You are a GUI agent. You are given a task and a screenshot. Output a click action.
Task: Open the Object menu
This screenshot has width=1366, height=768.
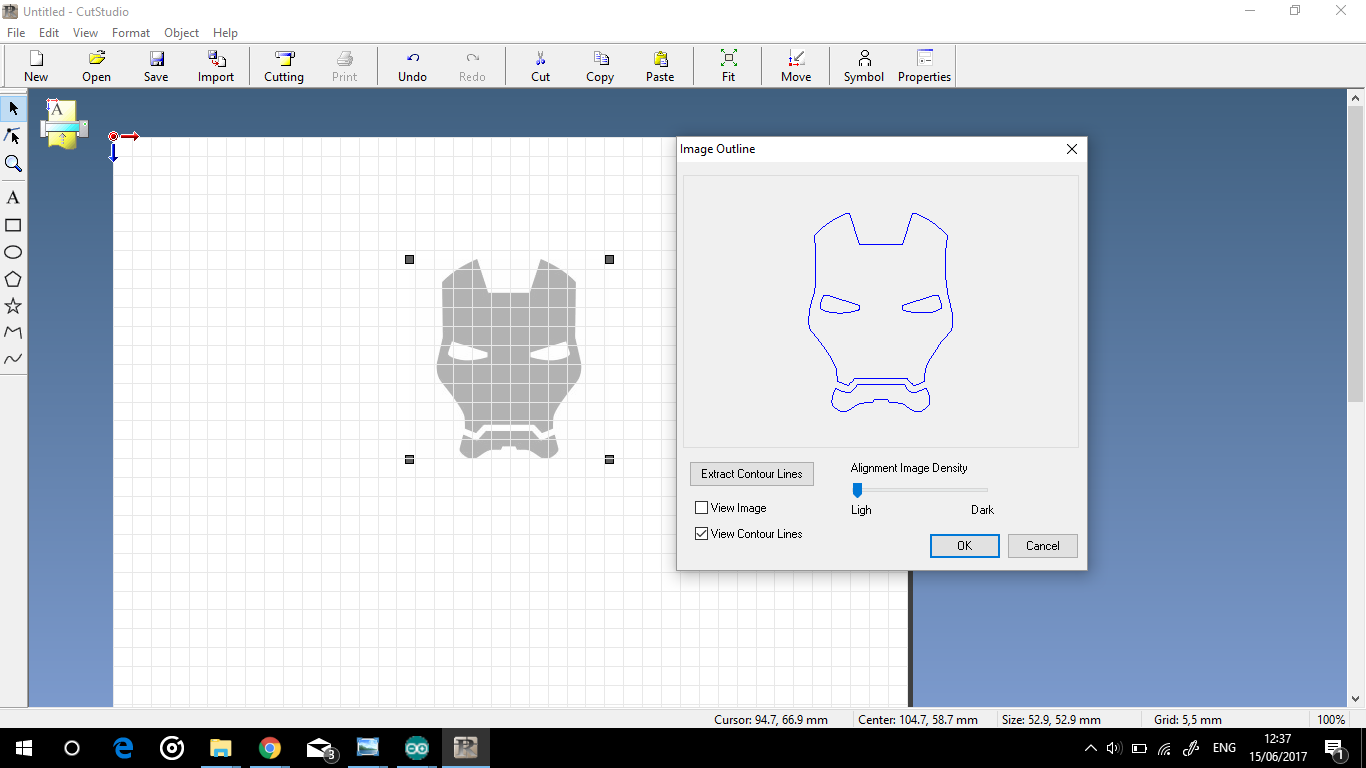182,33
